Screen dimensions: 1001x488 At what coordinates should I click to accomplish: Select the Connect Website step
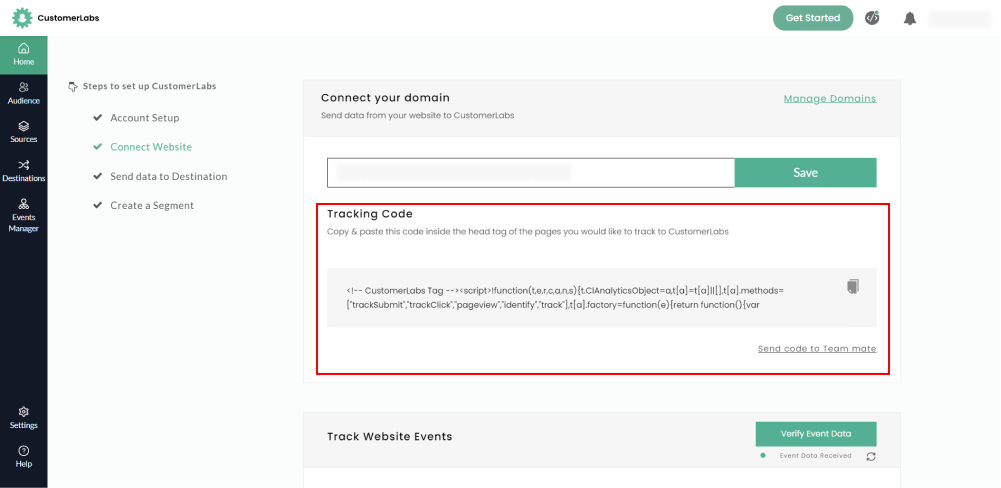pyautogui.click(x=151, y=147)
